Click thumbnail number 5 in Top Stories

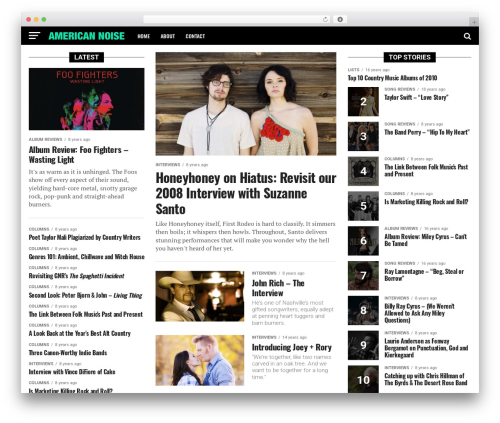point(363,206)
